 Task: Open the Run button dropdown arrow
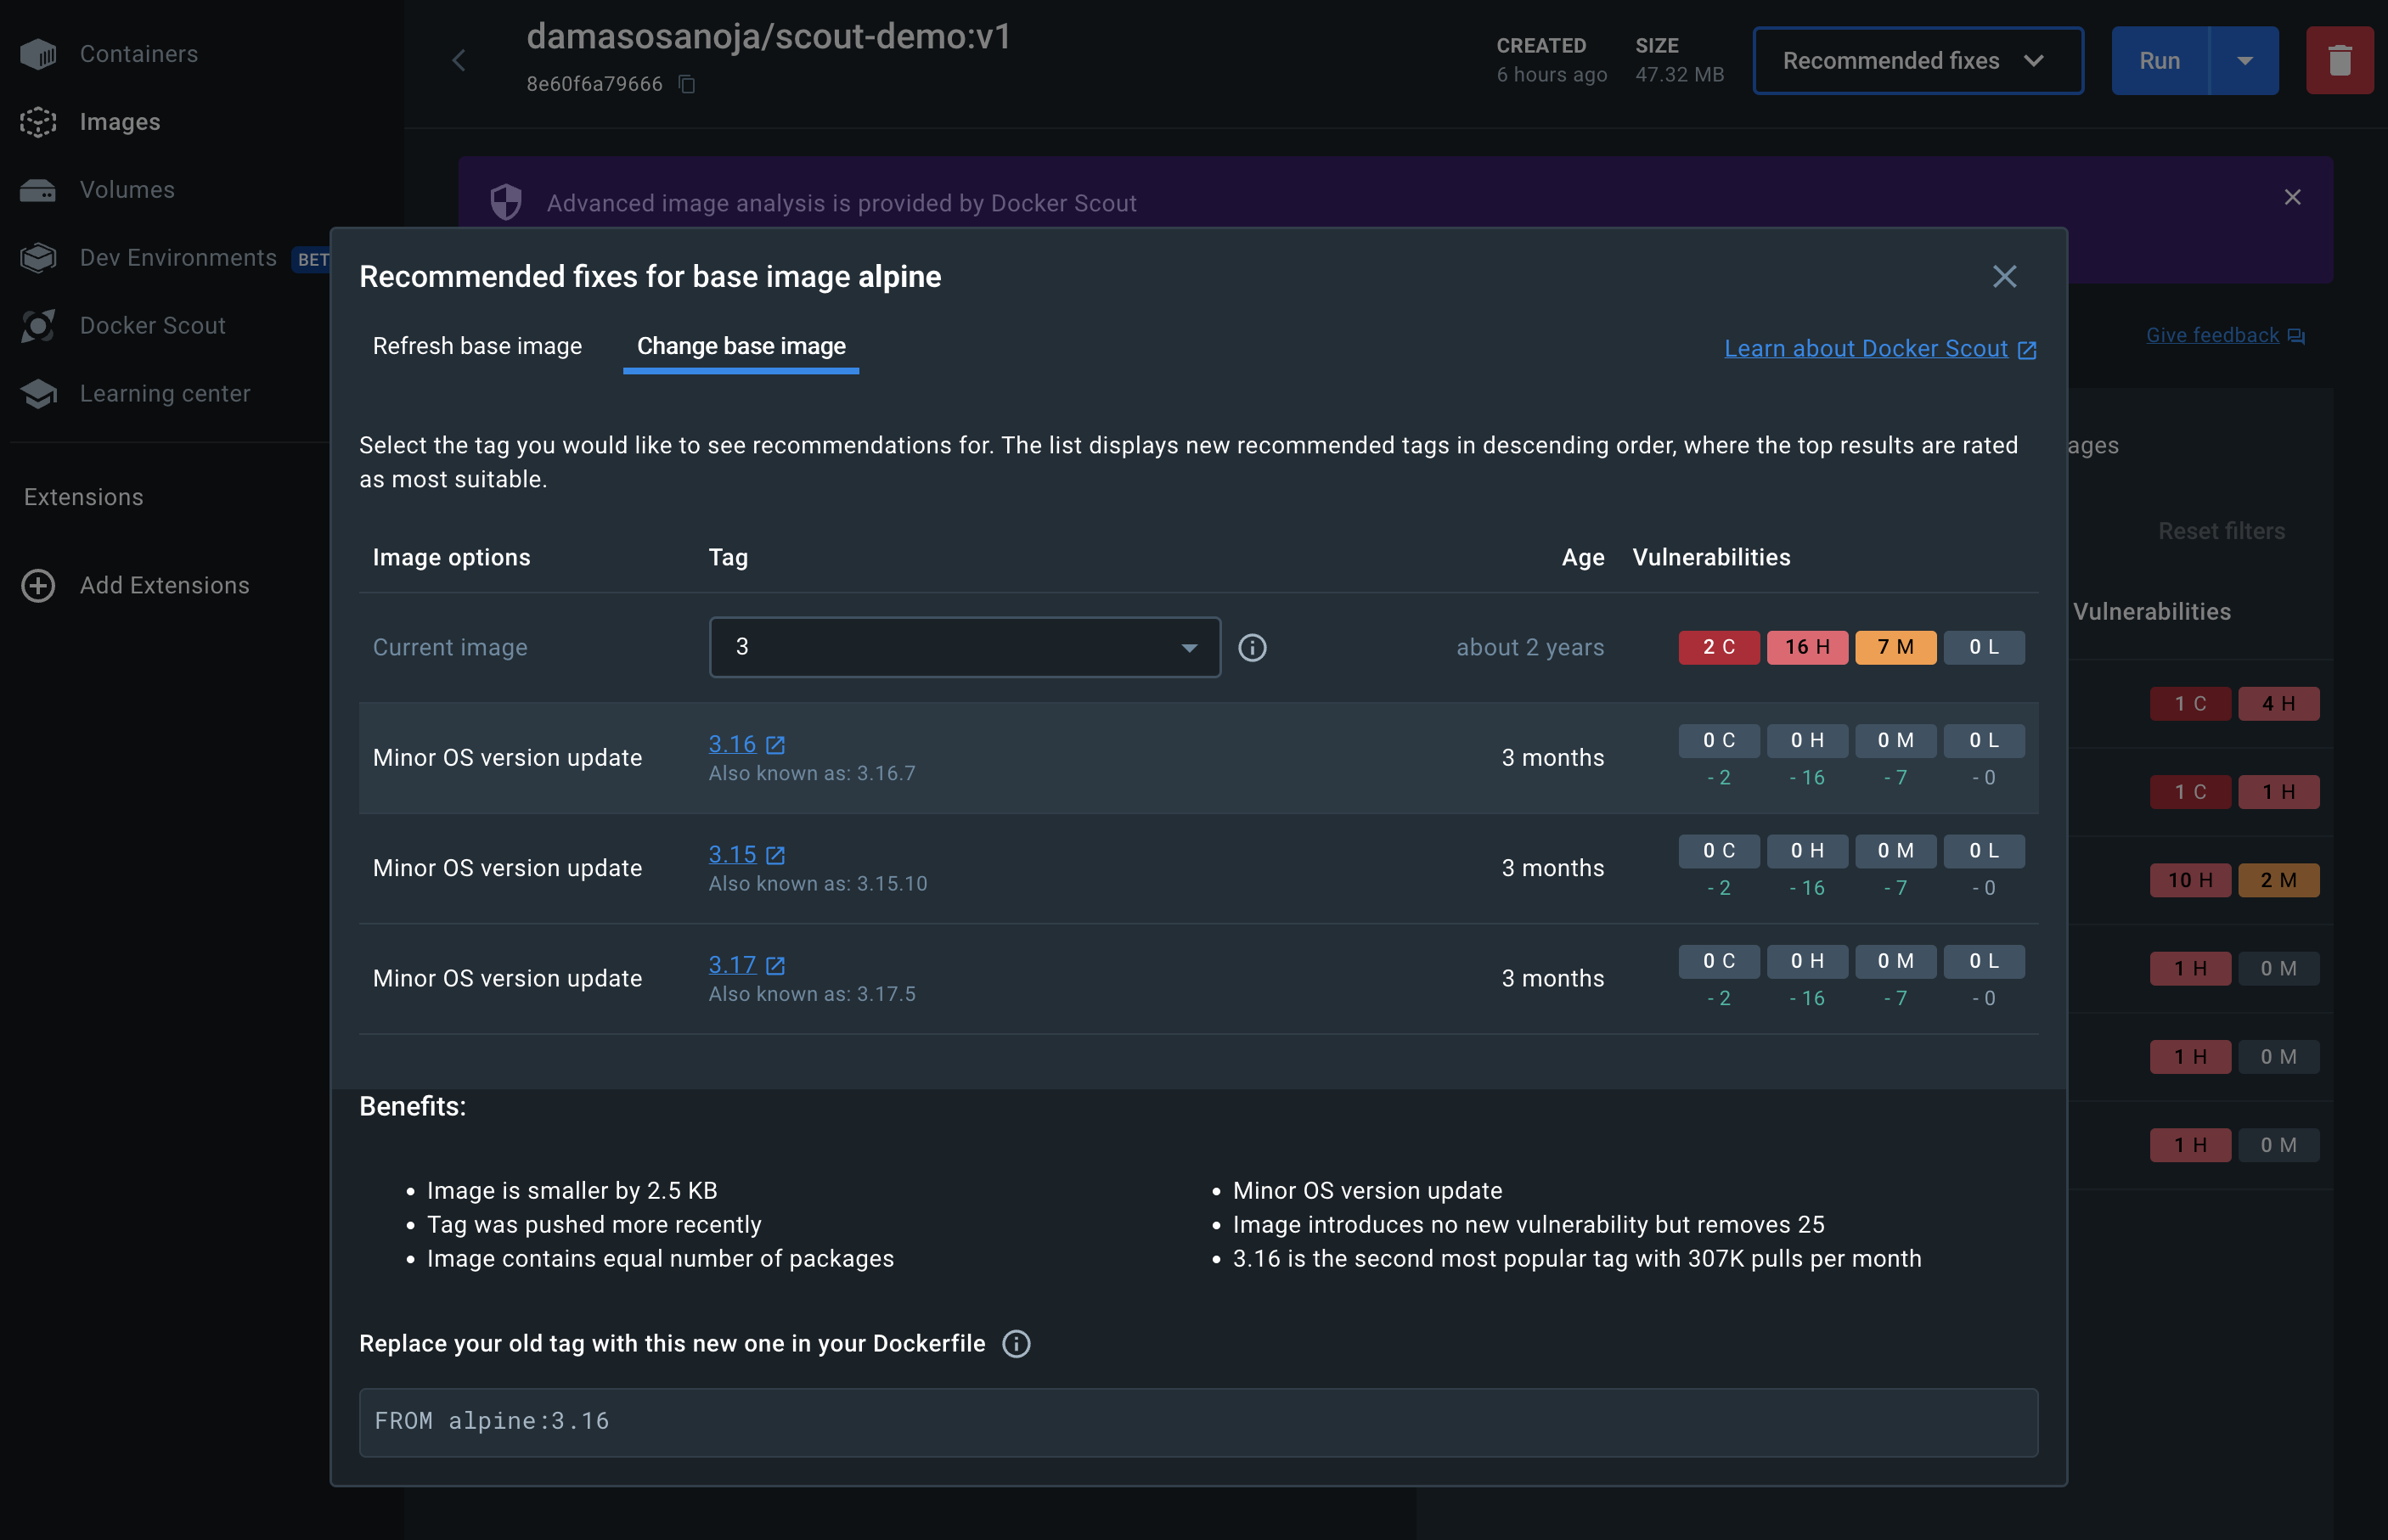click(x=2244, y=61)
